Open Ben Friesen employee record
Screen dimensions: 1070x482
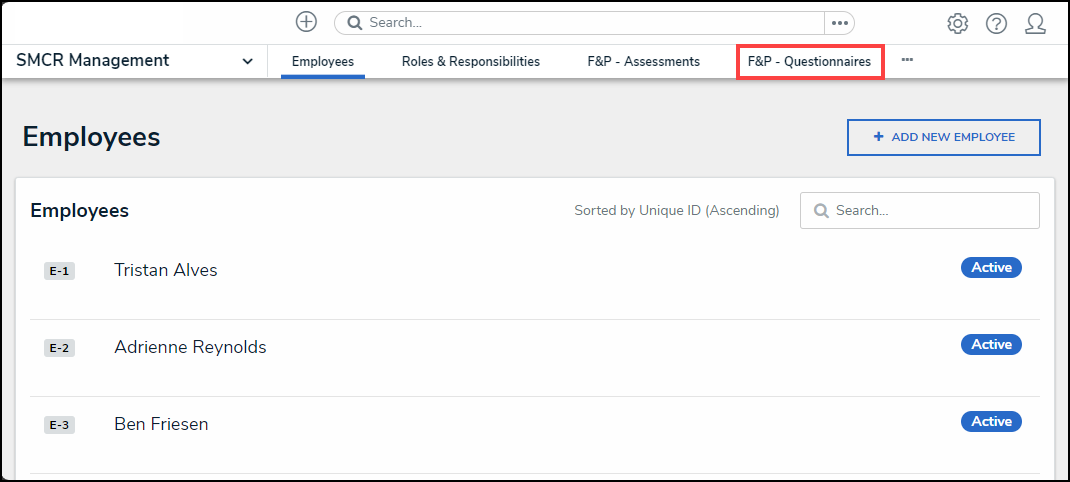(x=161, y=424)
